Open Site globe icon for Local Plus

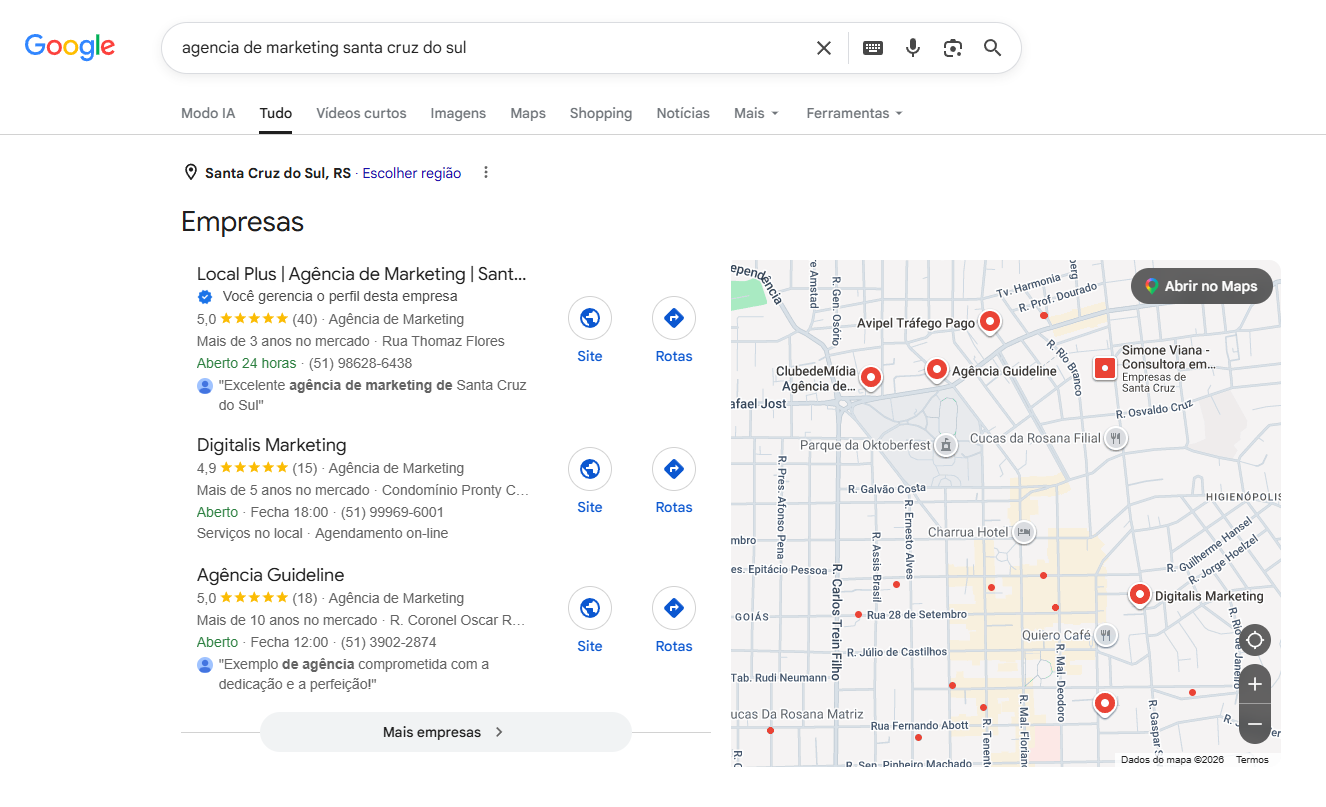(590, 318)
